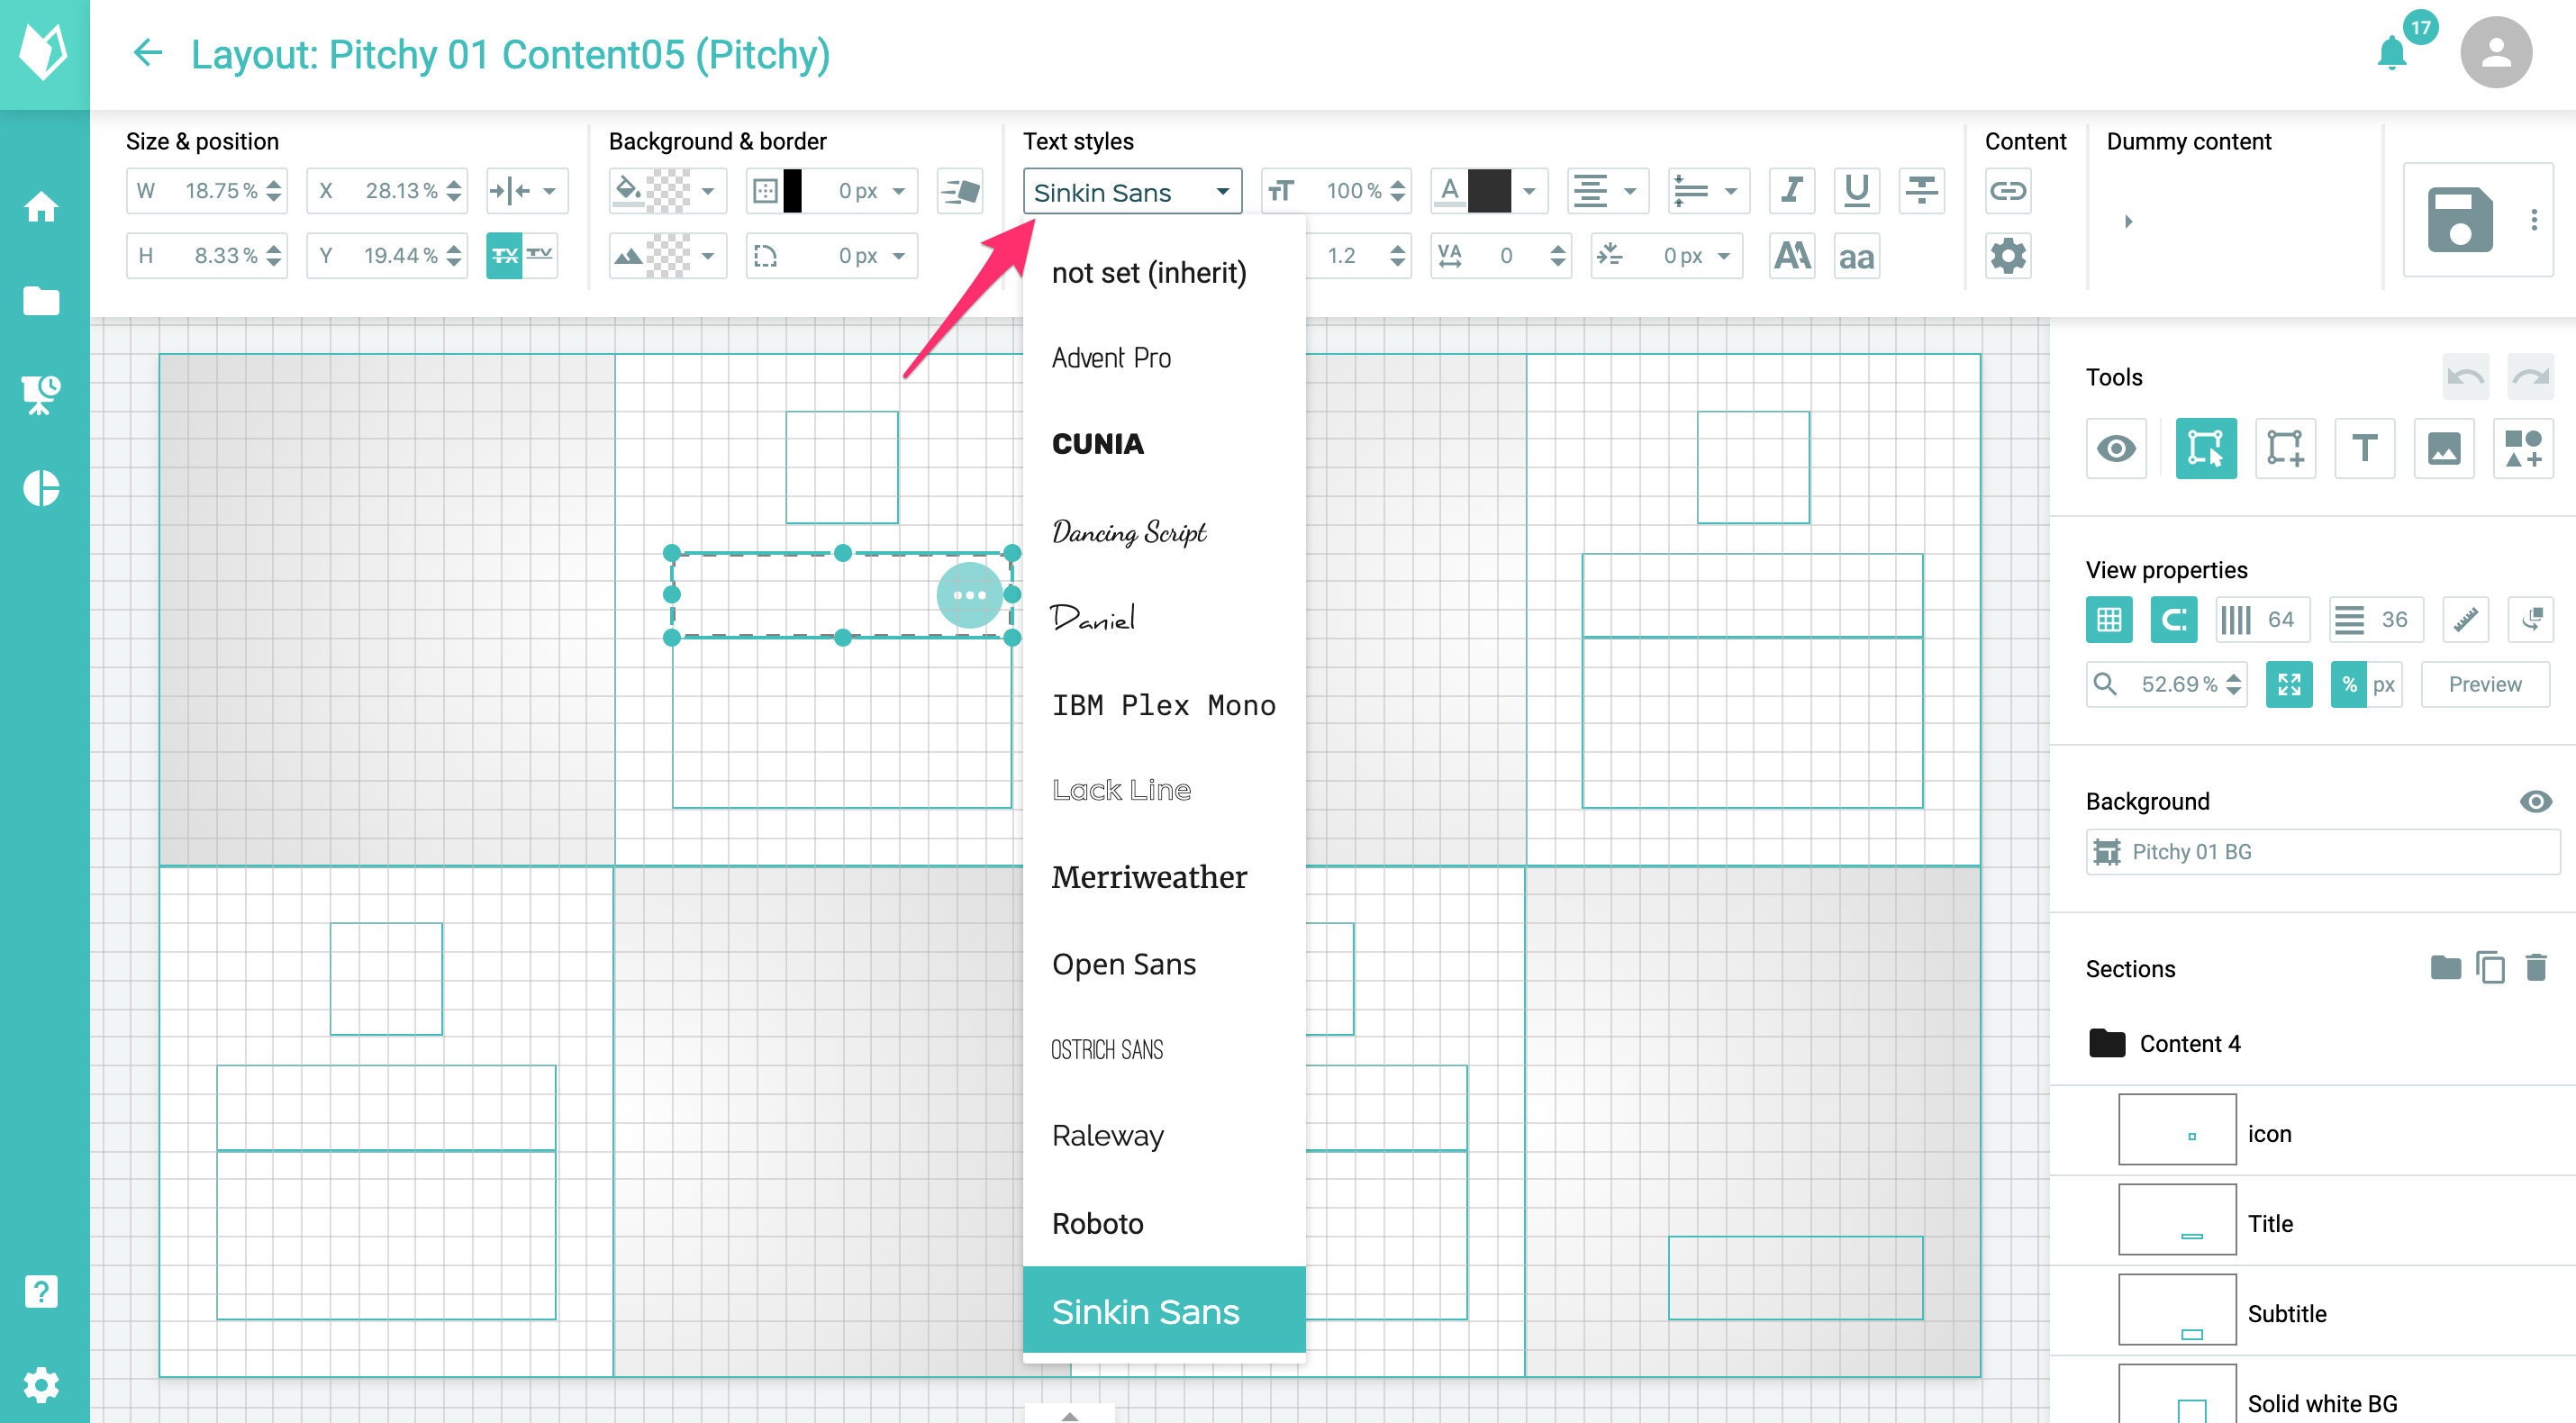Toggle the grid view button
2576x1423 pixels.
(2109, 620)
